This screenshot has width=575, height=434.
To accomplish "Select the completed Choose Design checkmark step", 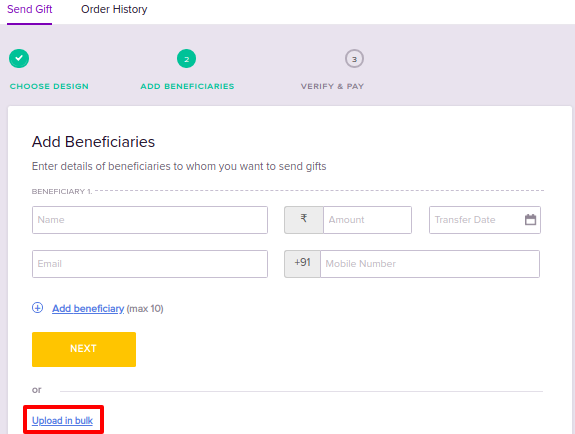I will [19, 58].
